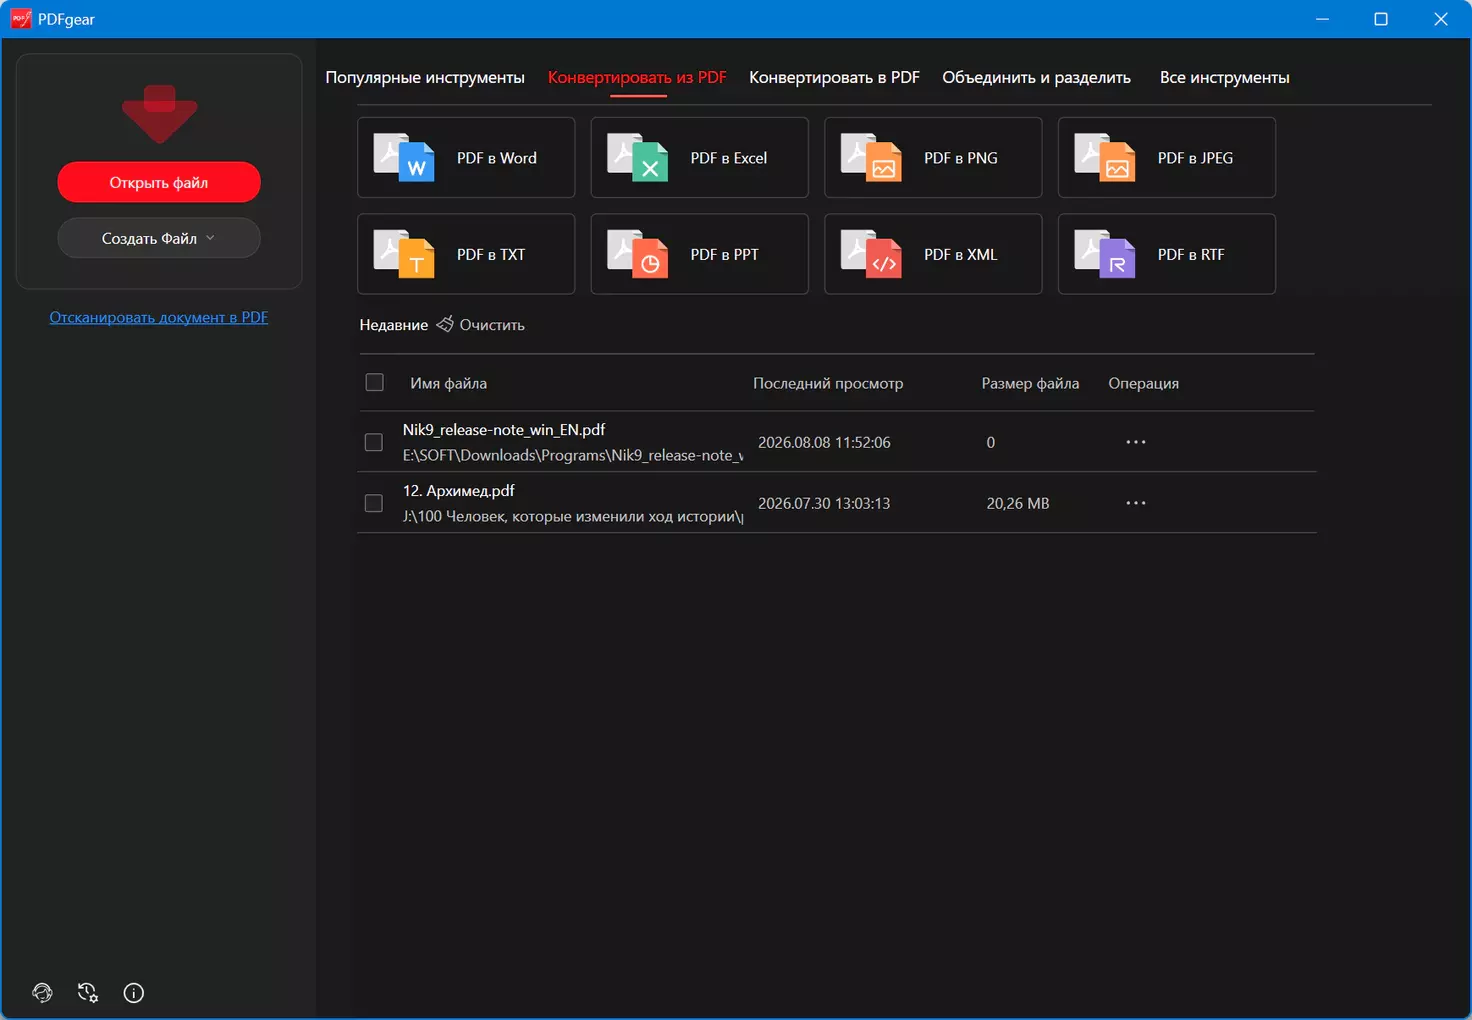The height and width of the screenshot is (1020, 1472).
Task: Go to the Объединить и разделить tab
Action: coord(1036,77)
